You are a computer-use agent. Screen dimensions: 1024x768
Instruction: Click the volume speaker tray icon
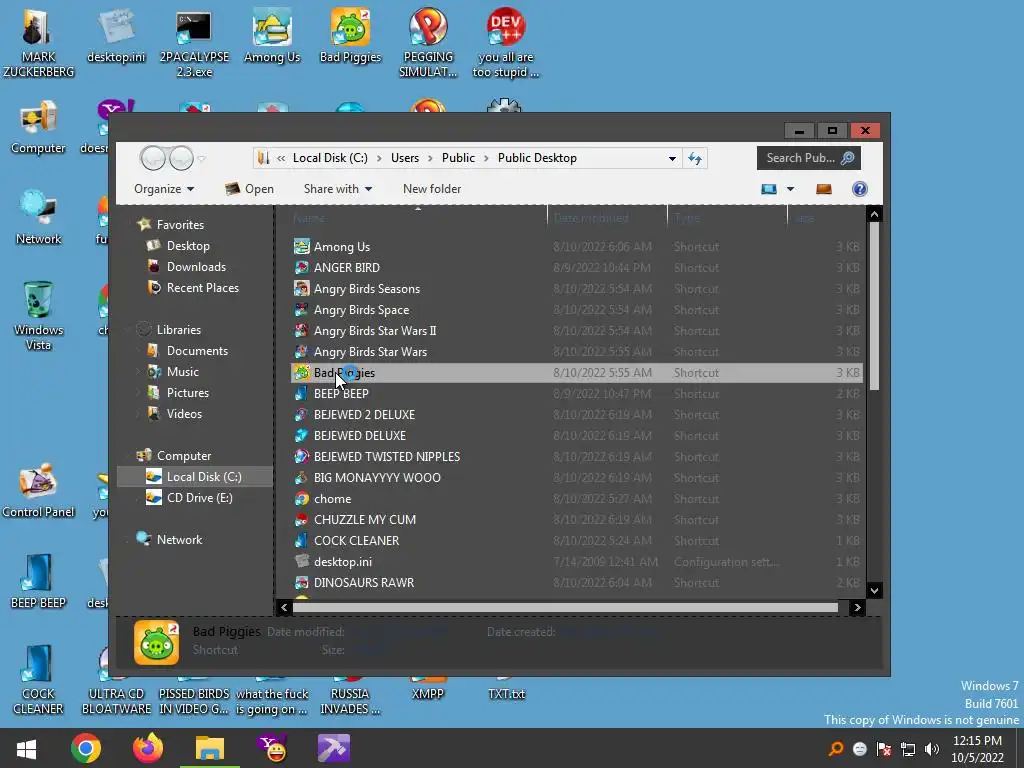pos(932,749)
